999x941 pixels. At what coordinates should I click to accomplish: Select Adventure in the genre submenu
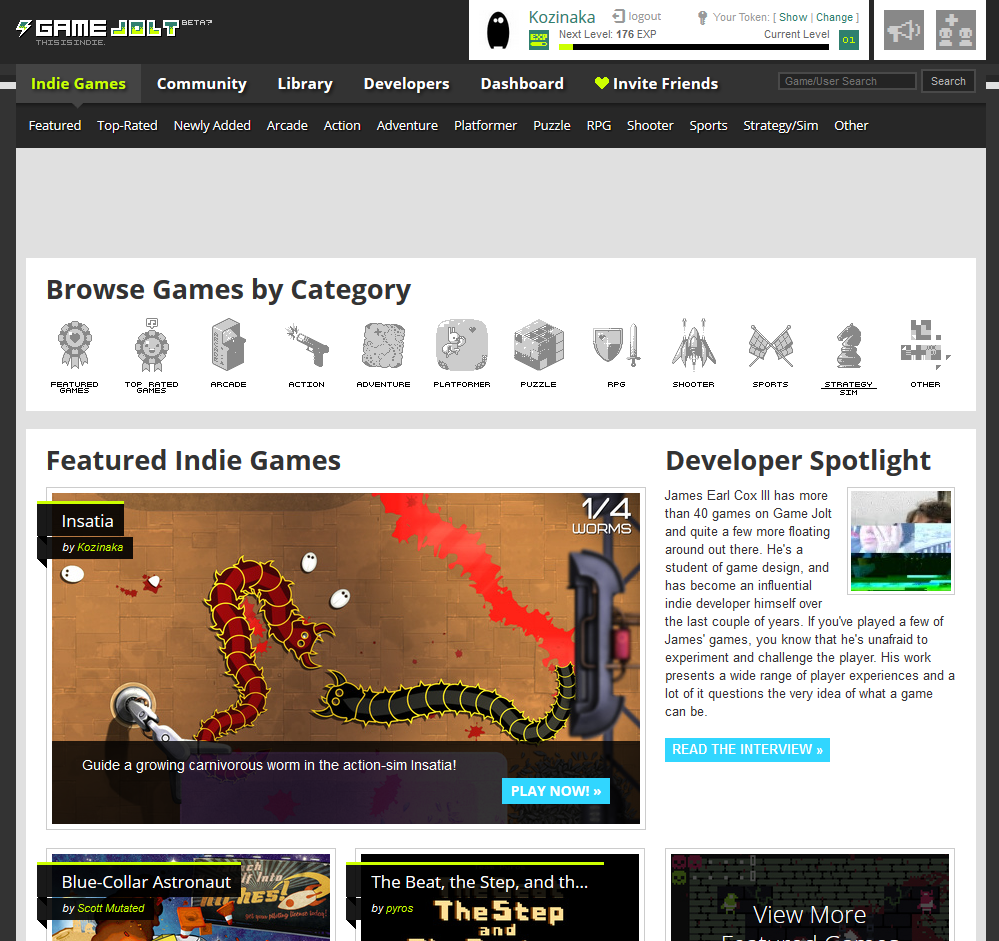pyautogui.click(x=407, y=126)
